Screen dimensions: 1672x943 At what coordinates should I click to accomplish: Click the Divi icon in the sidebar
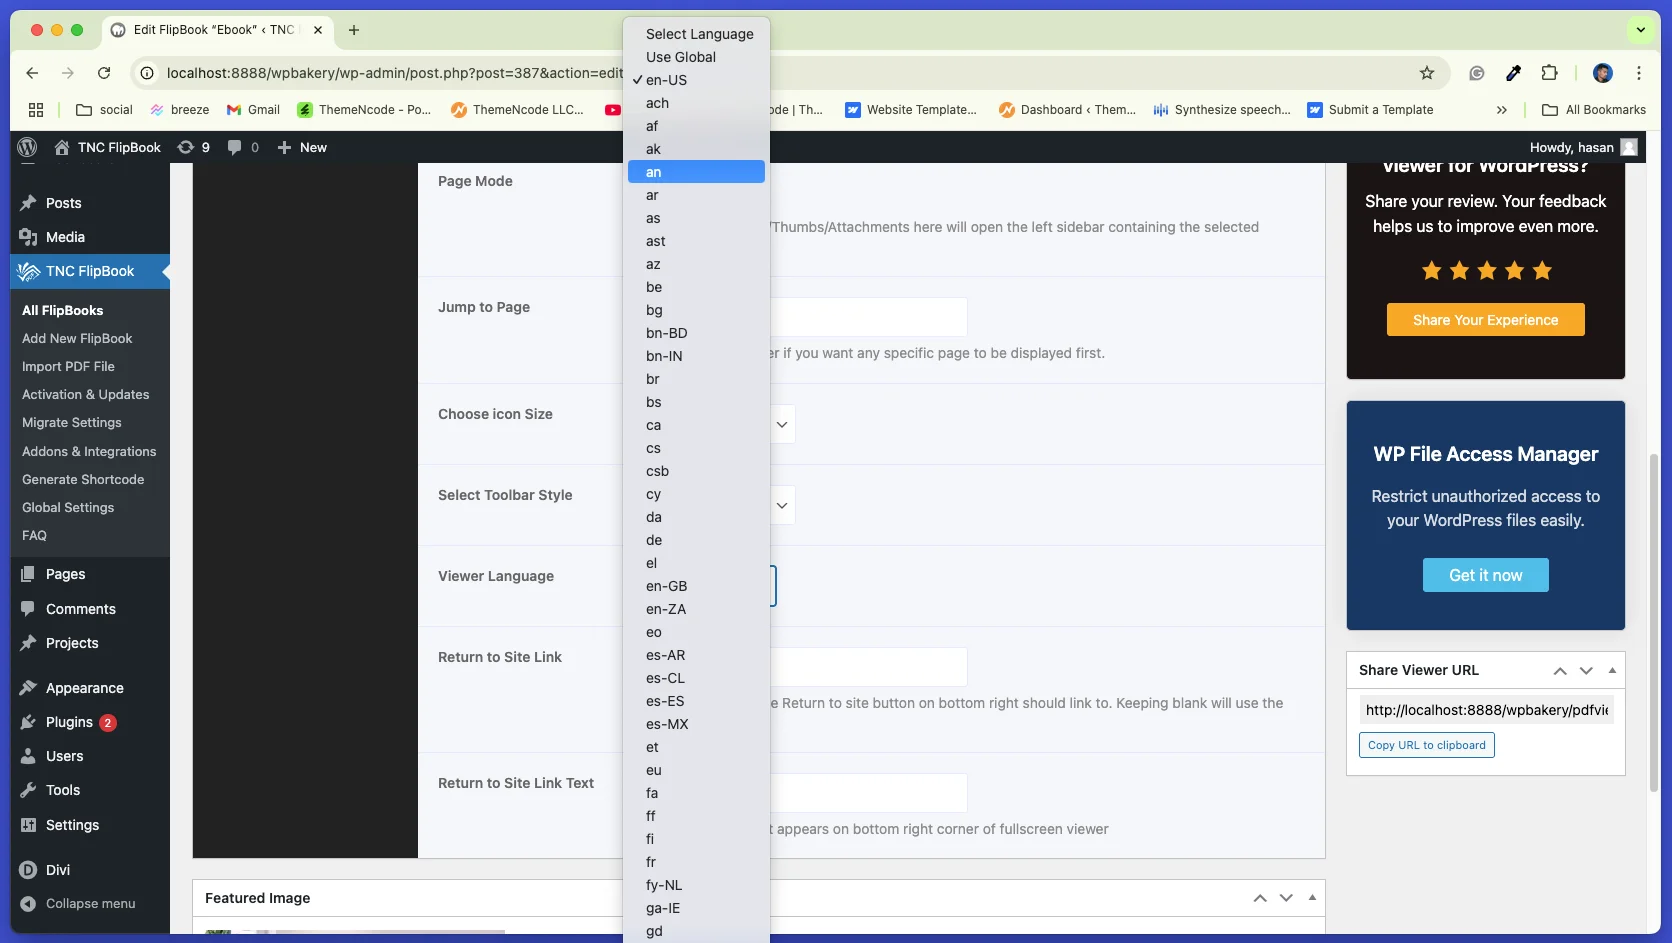click(x=27, y=870)
